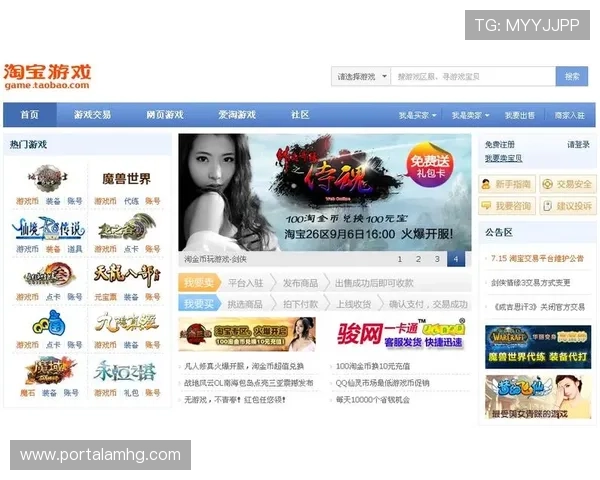Click the 免费注册 link
600x480 pixels.
(x=500, y=145)
